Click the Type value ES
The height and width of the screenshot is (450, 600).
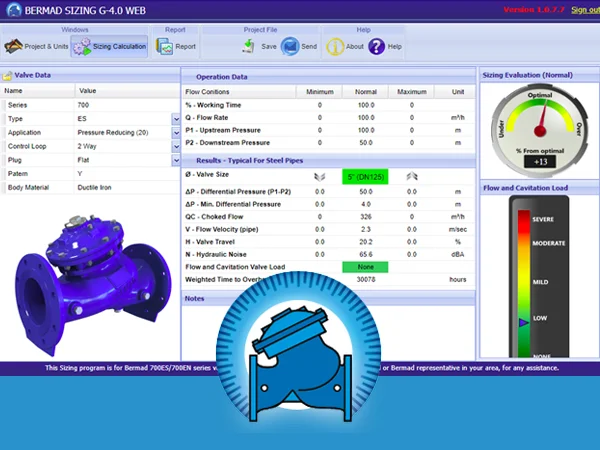pos(82,119)
